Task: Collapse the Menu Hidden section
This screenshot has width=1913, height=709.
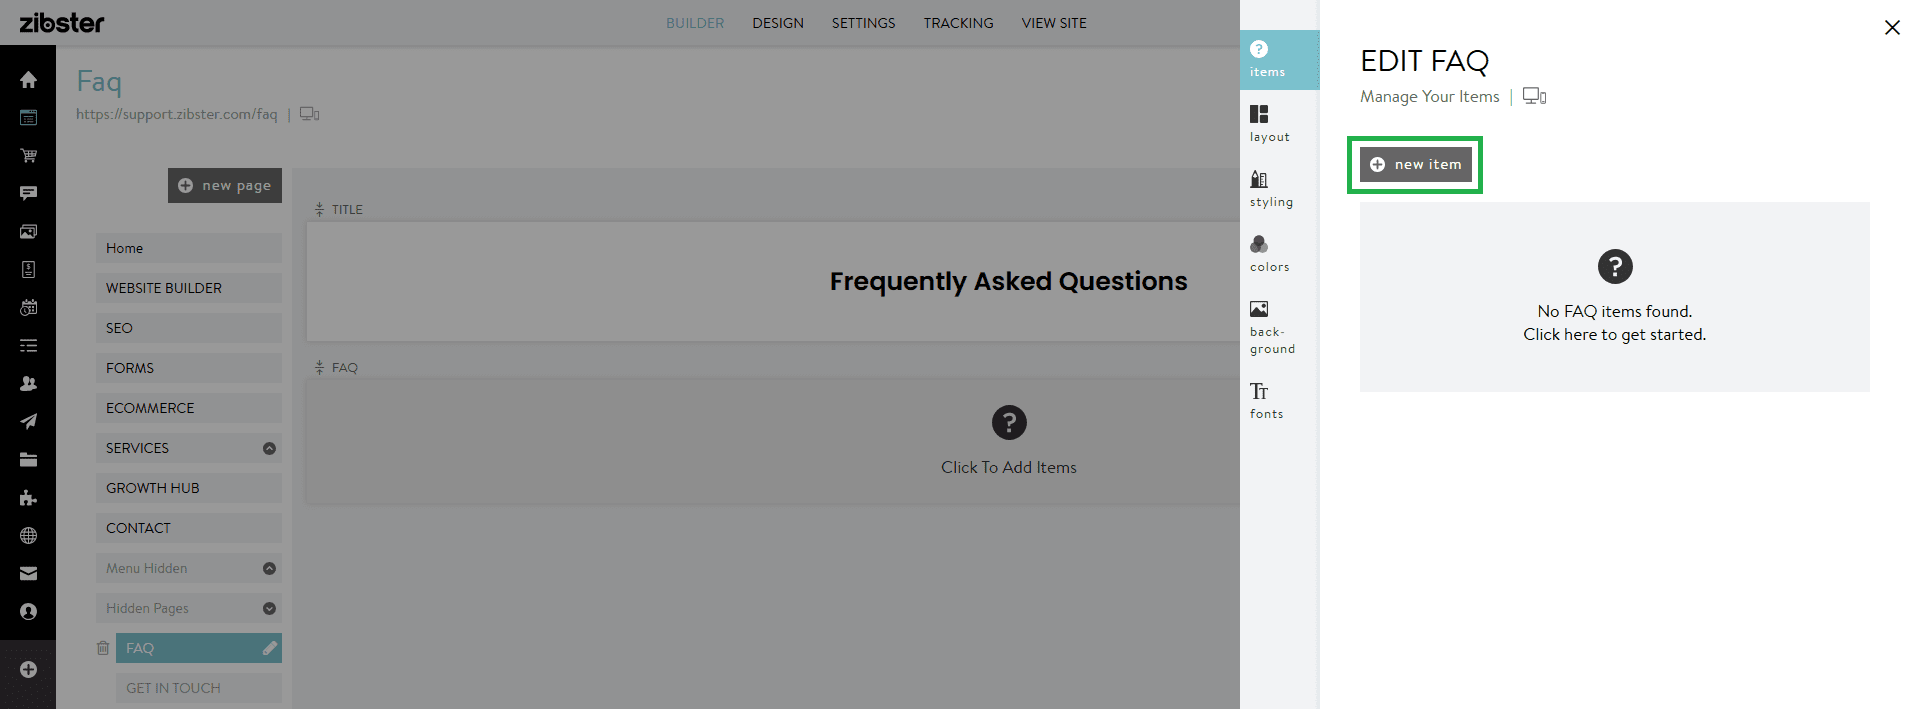Action: tap(269, 568)
